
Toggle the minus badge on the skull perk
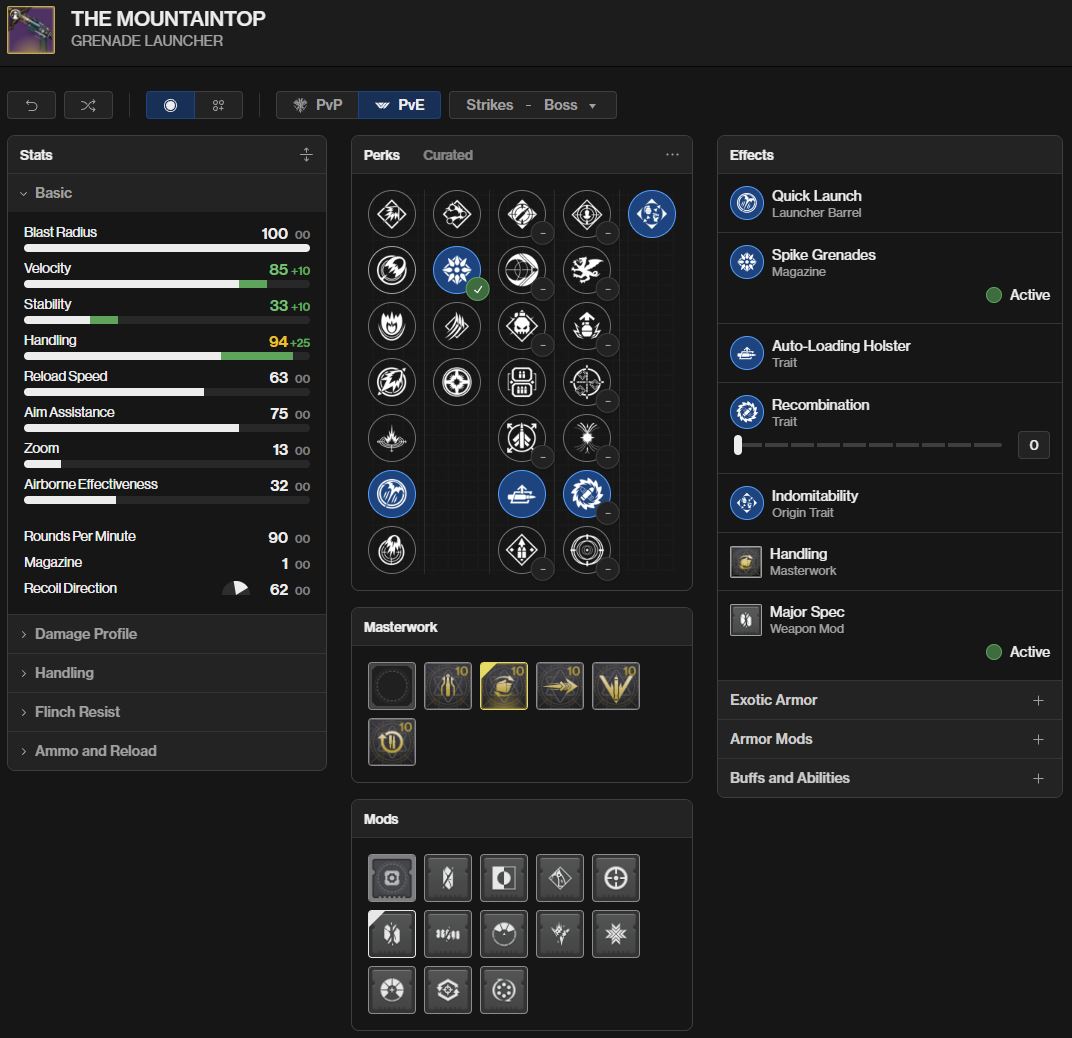click(543, 345)
